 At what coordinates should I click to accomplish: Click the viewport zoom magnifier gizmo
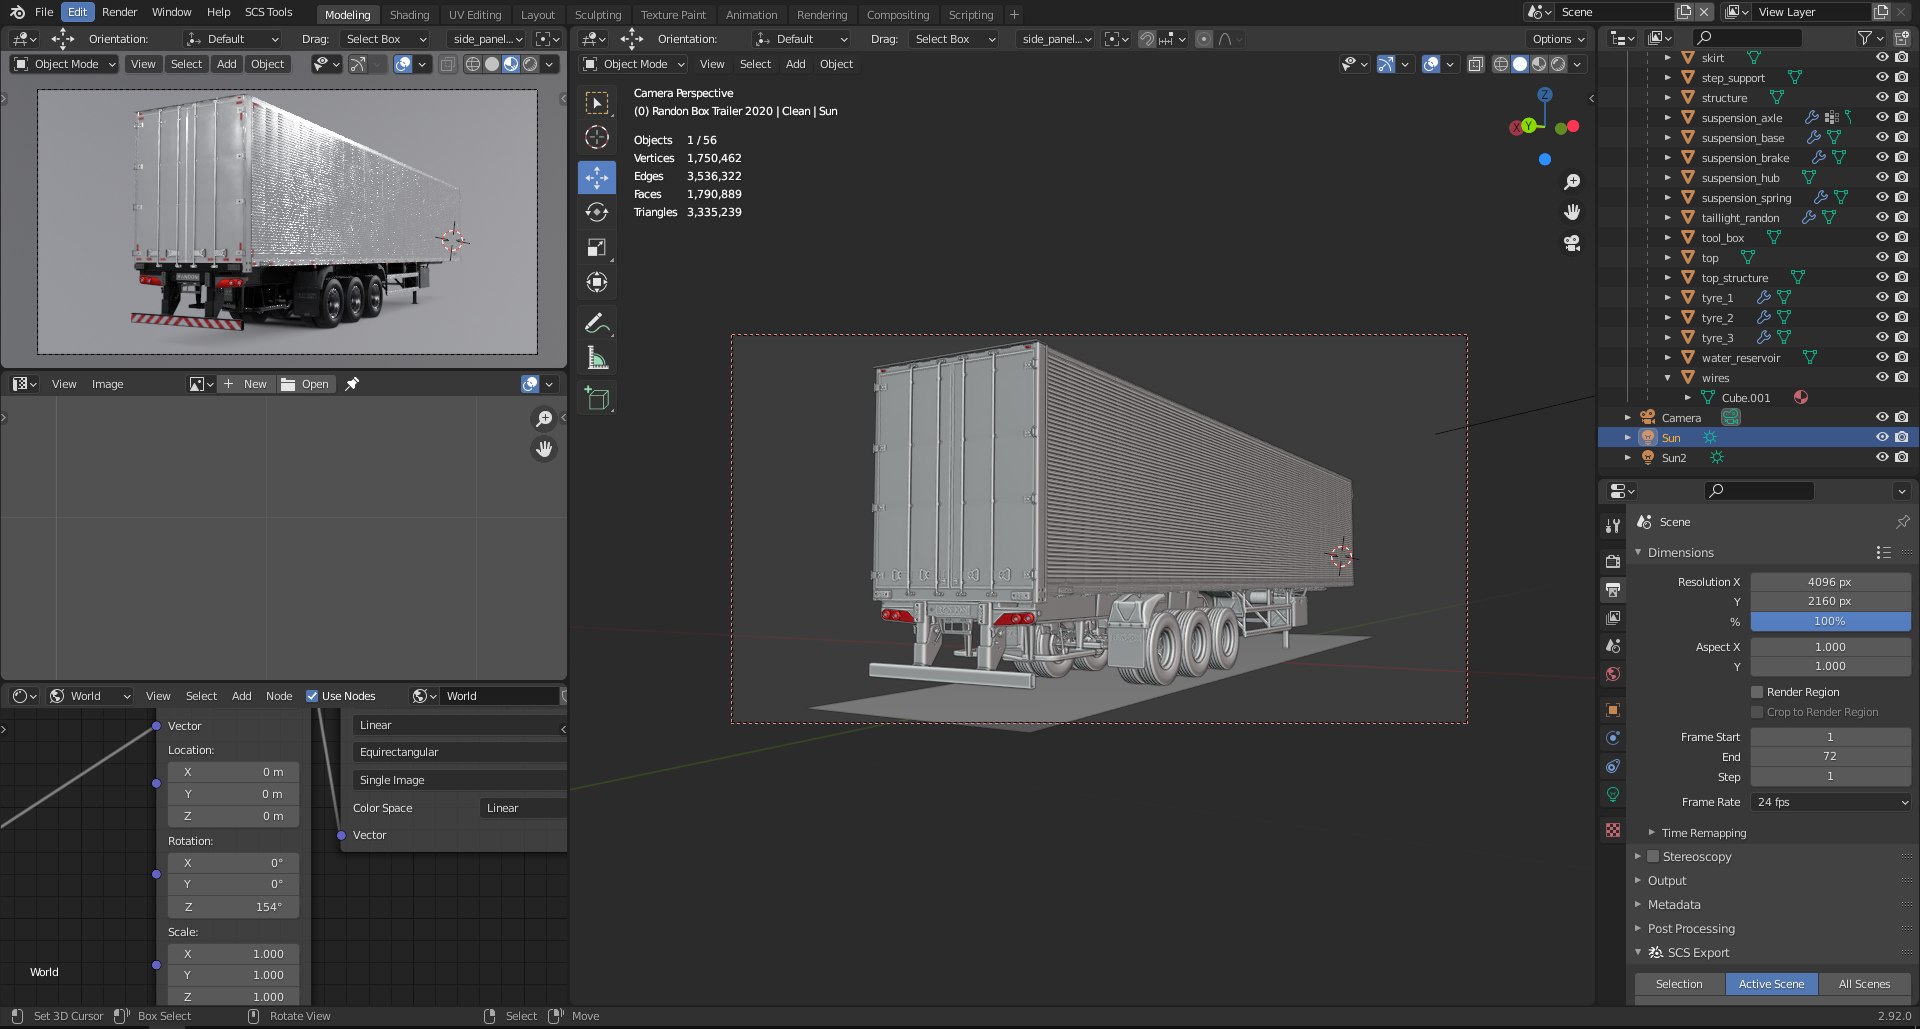click(x=1572, y=182)
